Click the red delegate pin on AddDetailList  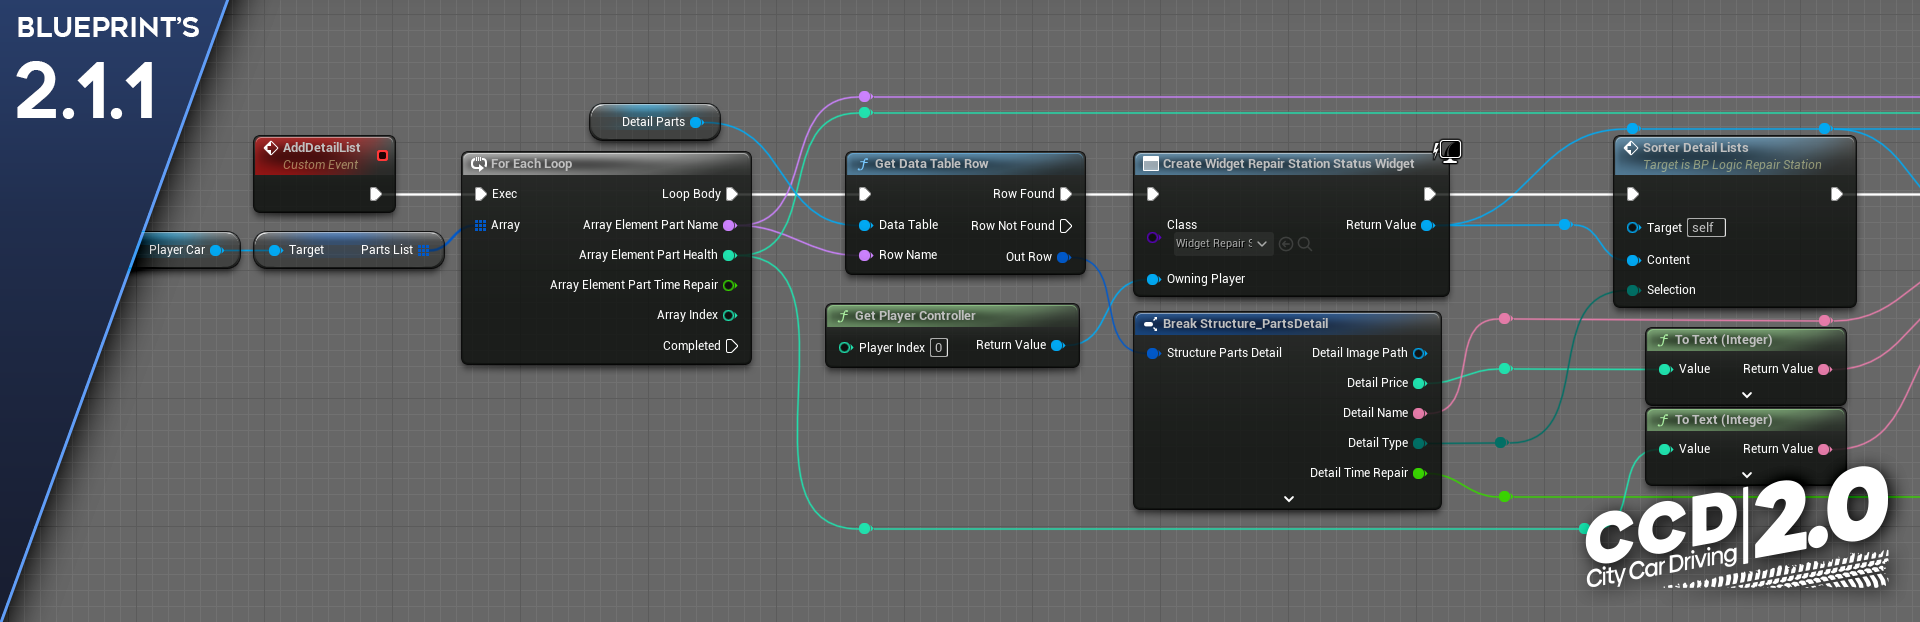click(382, 155)
